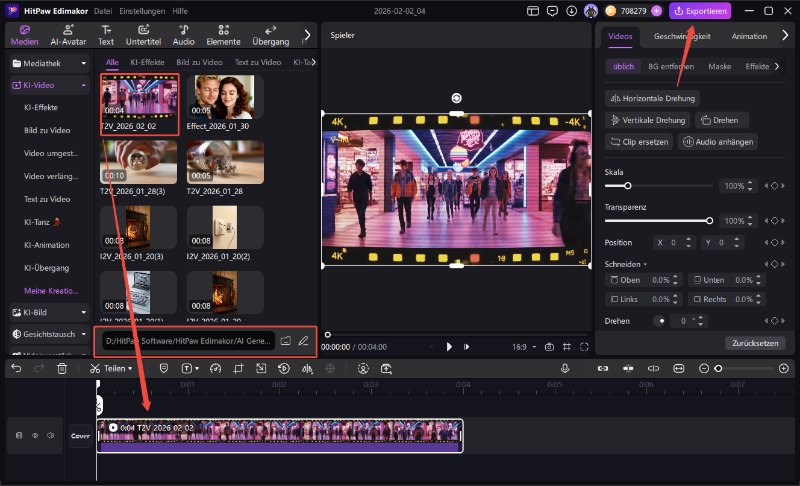The height and width of the screenshot is (486, 800).
Task: Delete the selected clip with trash icon
Action: pyautogui.click(x=62, y=368)
